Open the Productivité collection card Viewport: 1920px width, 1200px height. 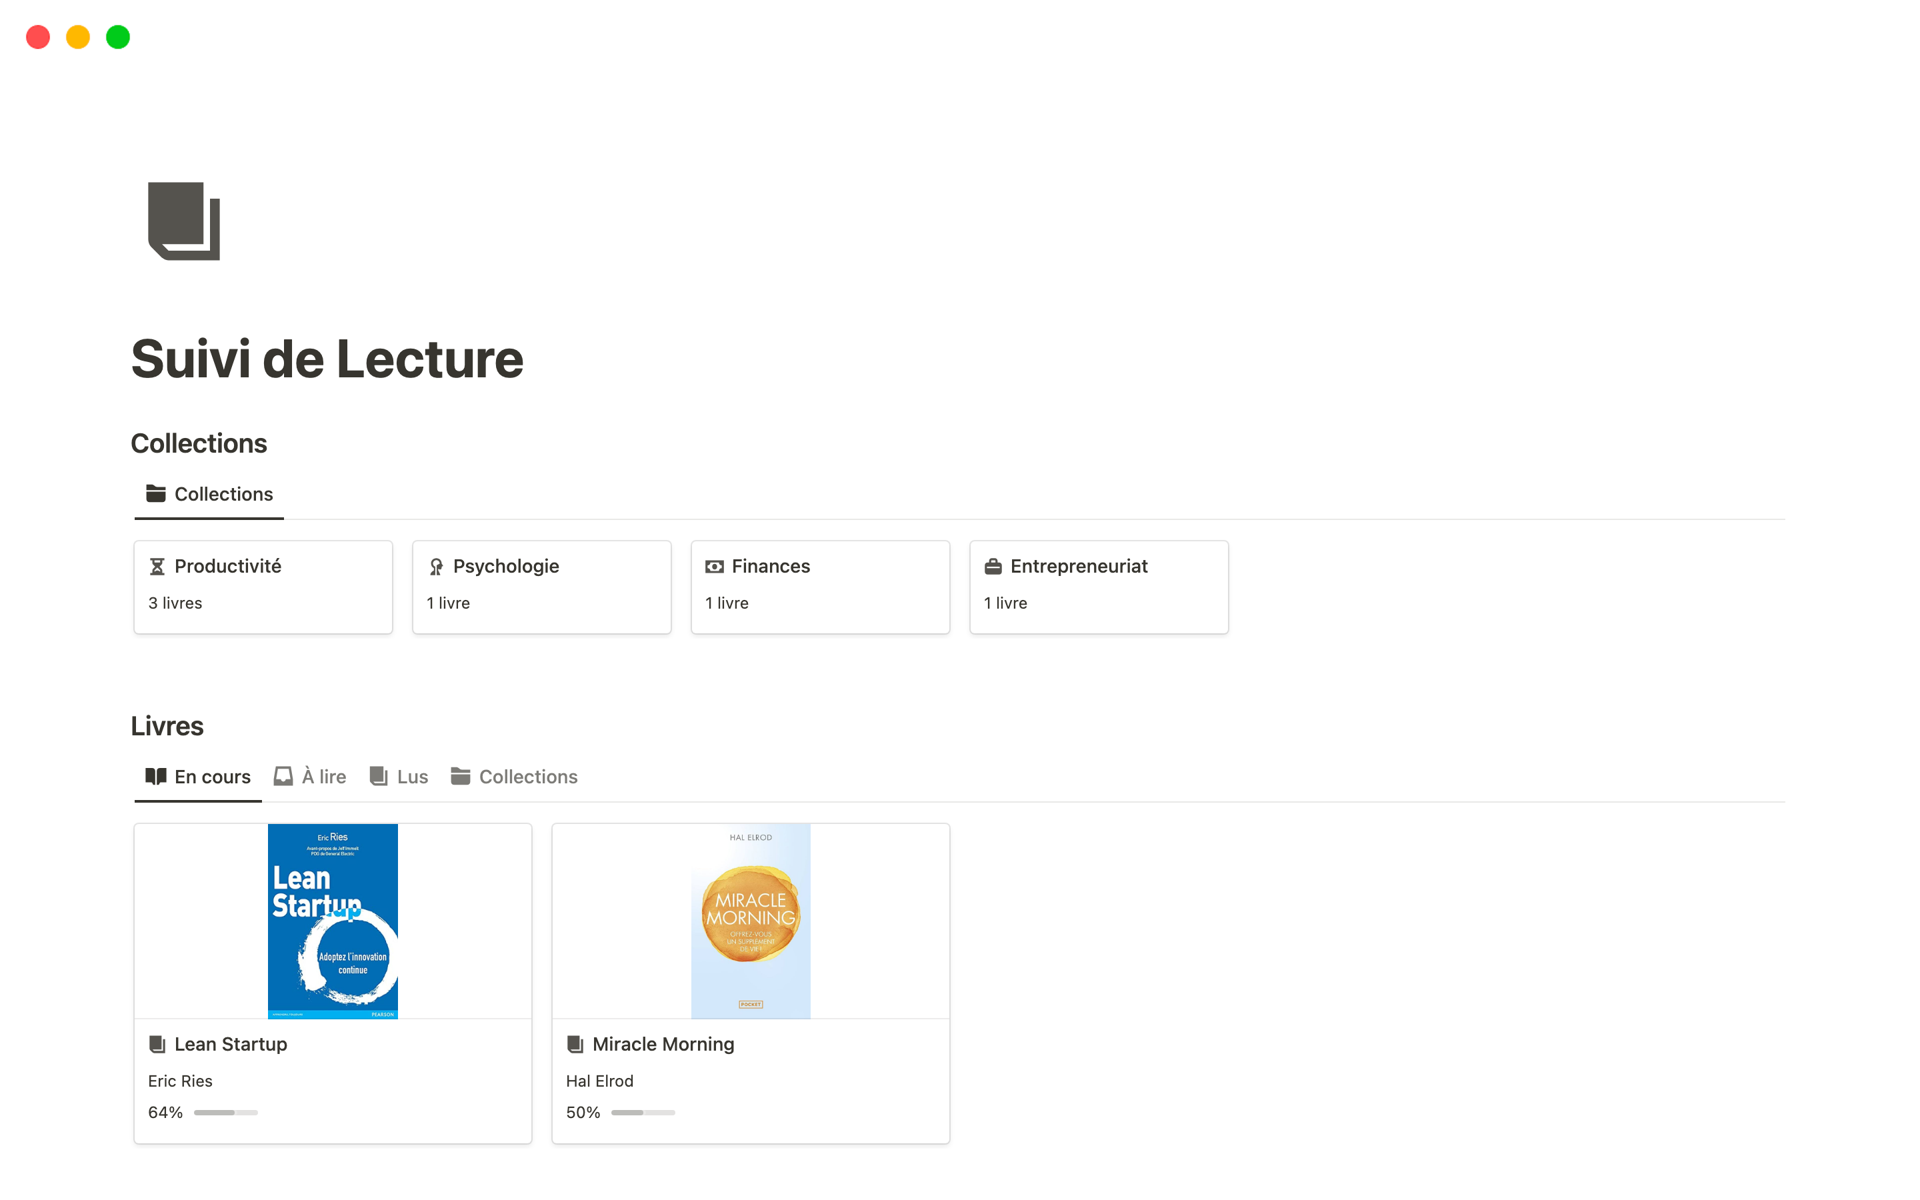(263, 587)
